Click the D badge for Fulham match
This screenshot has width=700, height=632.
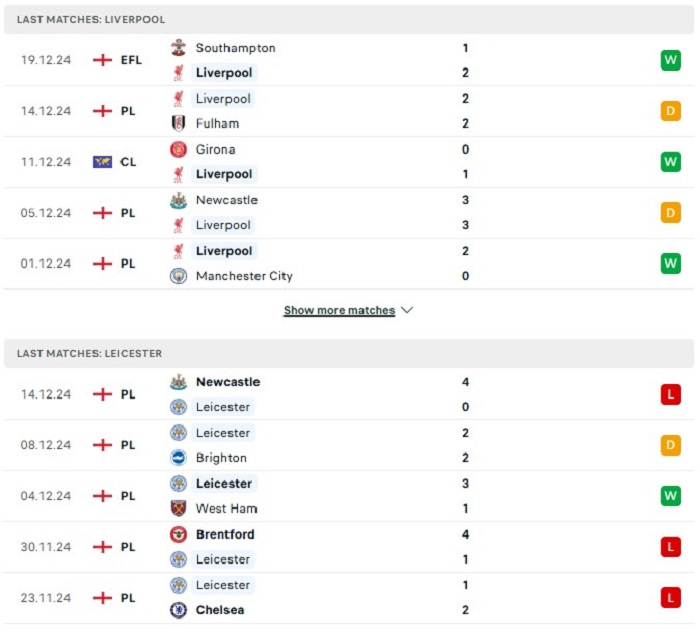click(671, 111)
